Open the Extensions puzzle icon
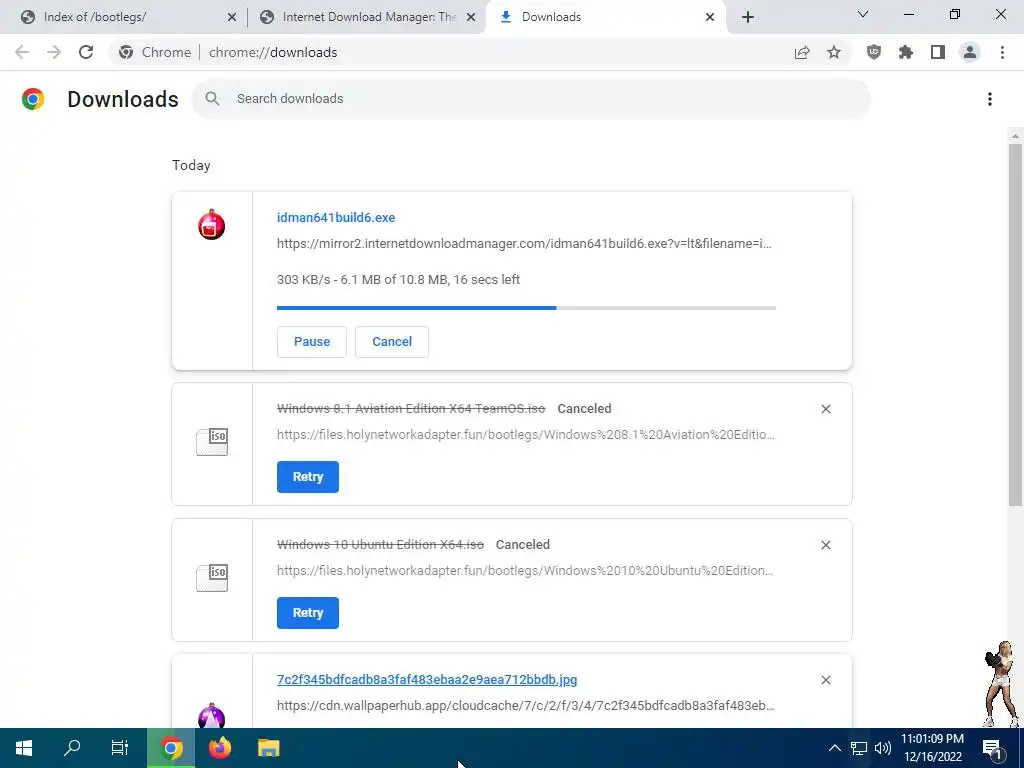 [906, 52]
